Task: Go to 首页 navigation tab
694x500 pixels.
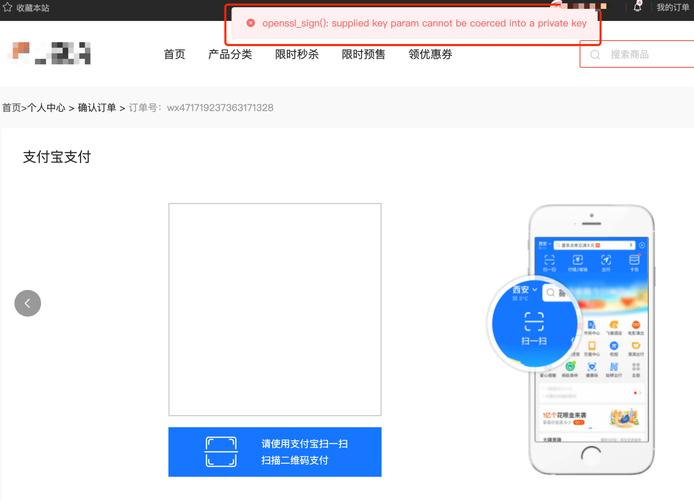Action: (x=174, y=54)
